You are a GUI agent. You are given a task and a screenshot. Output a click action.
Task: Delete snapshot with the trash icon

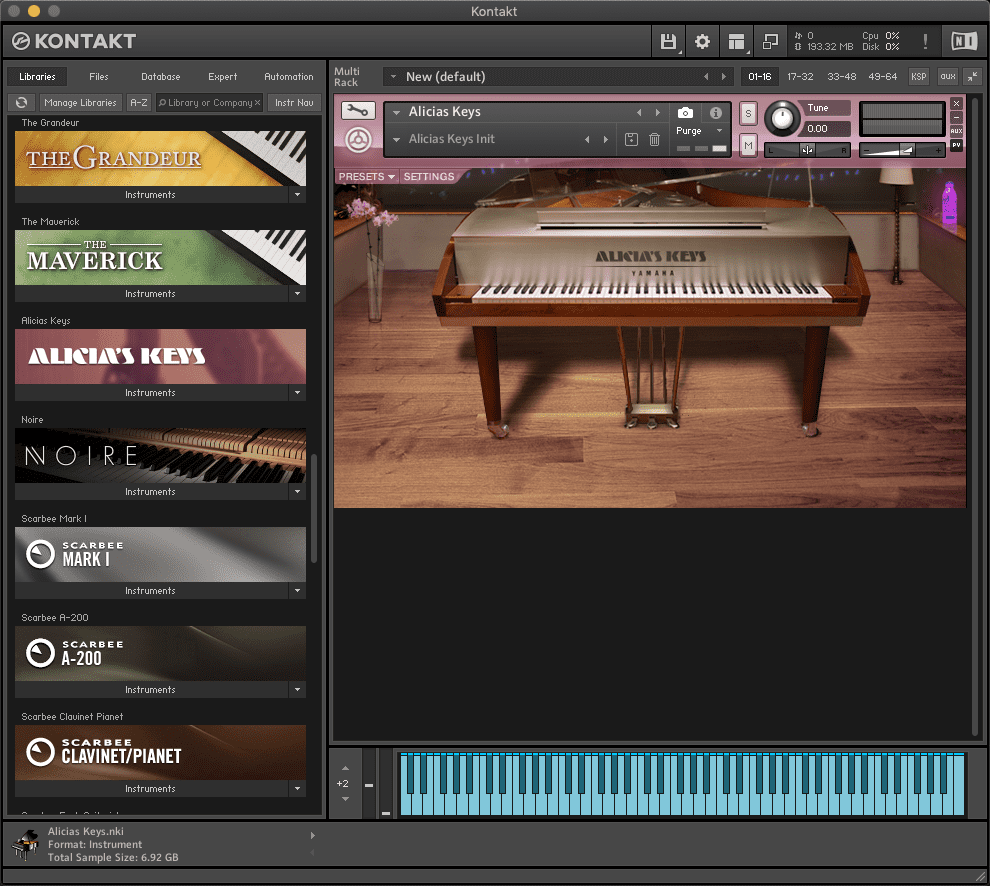point(654,140)
